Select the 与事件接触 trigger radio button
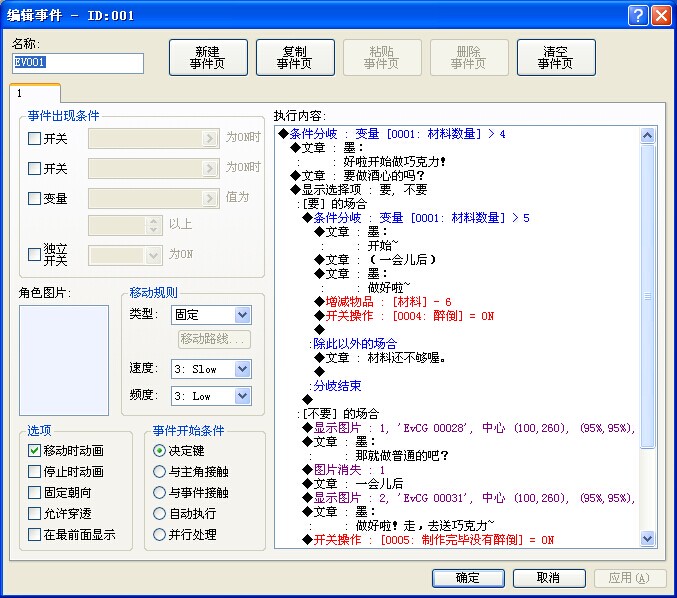This screenshot has height=598, width=677. [x=159, y=493]
